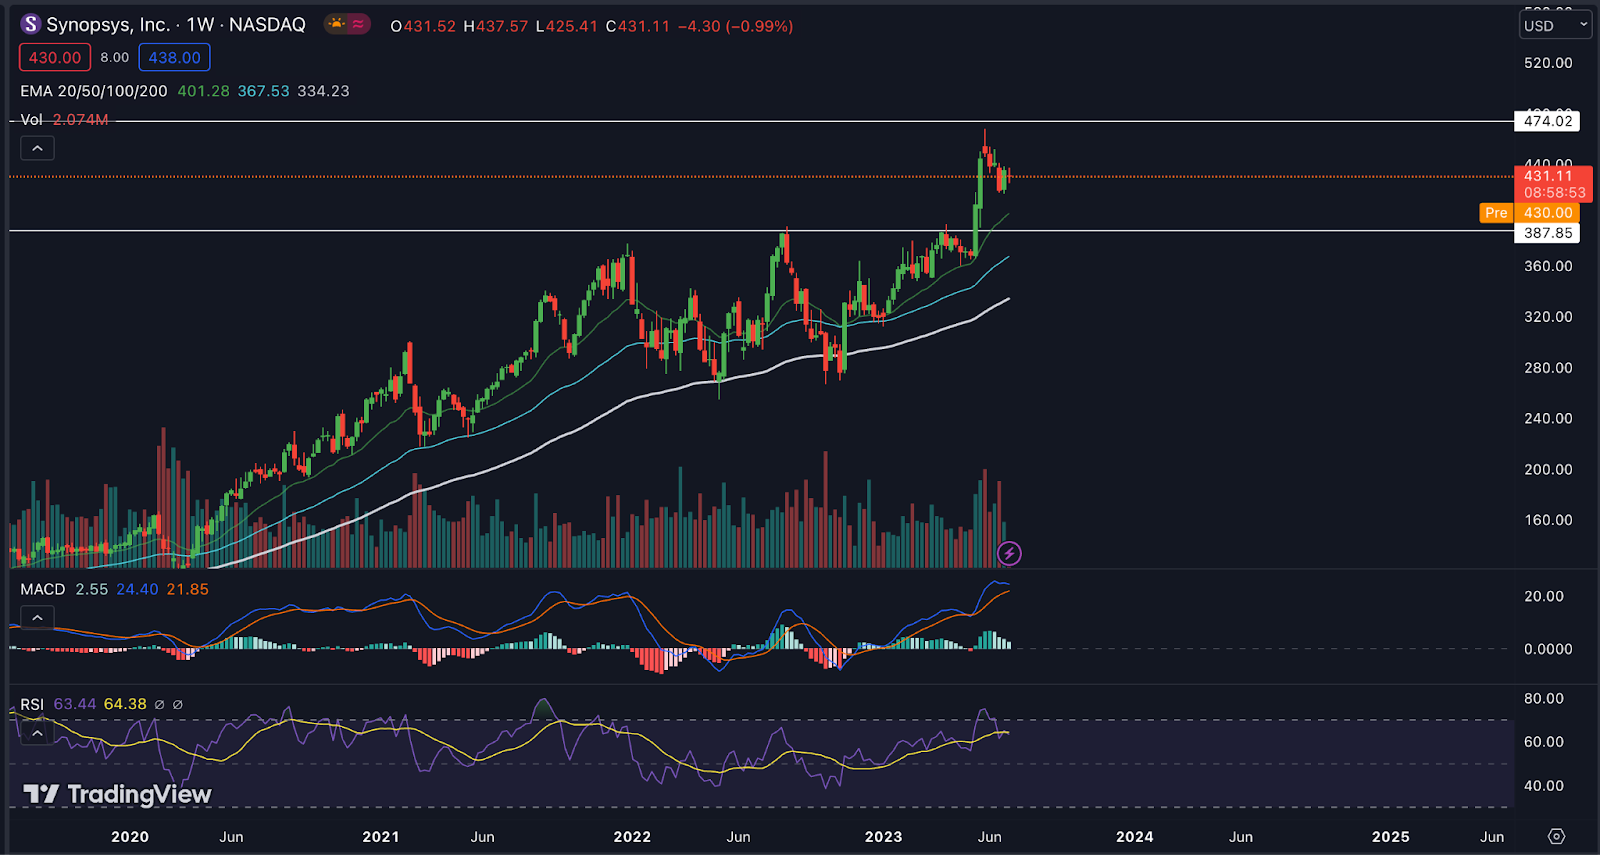Open the USD currency dropdown
The image size is (1600, 855).
[1555, 25]
